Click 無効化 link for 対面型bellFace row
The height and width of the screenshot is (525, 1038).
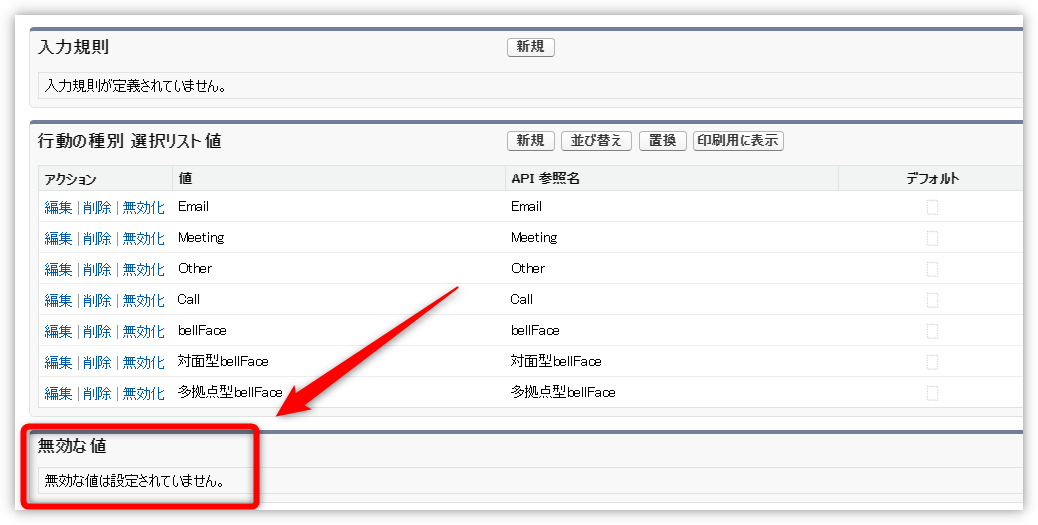144,362
